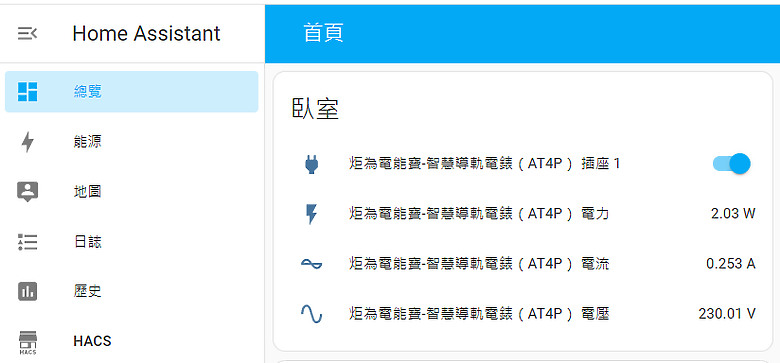780x363 pixels.
Task: Click the 230.01 V voltage value
Action: 727,314
